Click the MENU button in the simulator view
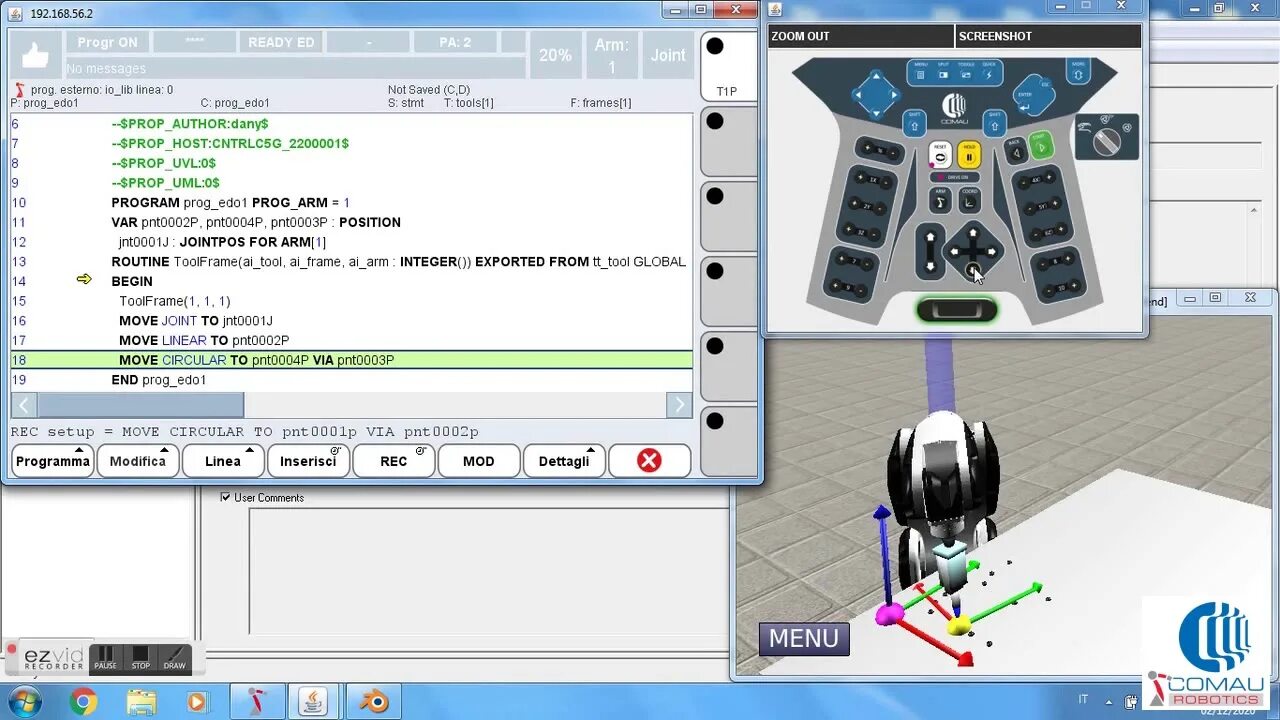This screenshot has height=720, width=1280. (804, 638)
